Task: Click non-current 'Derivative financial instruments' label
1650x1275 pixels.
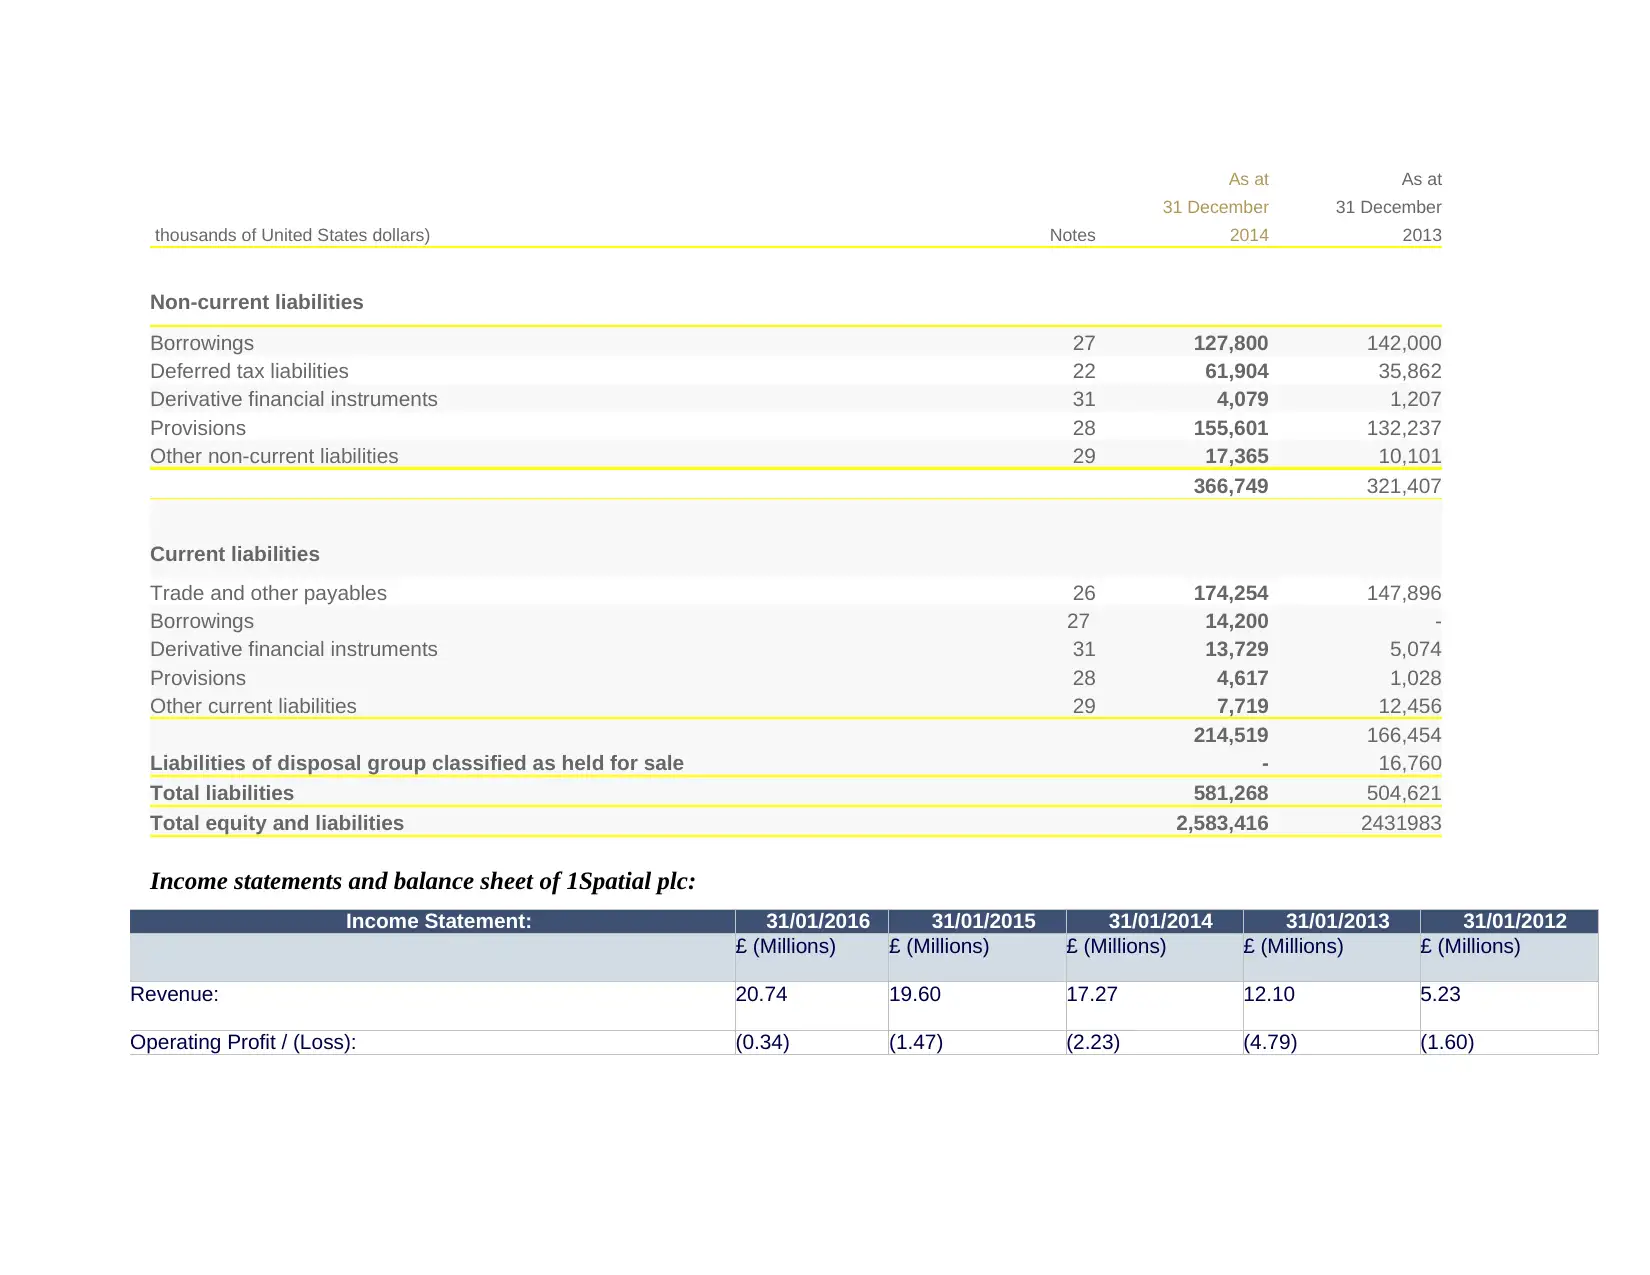Action: pos(294,399)
